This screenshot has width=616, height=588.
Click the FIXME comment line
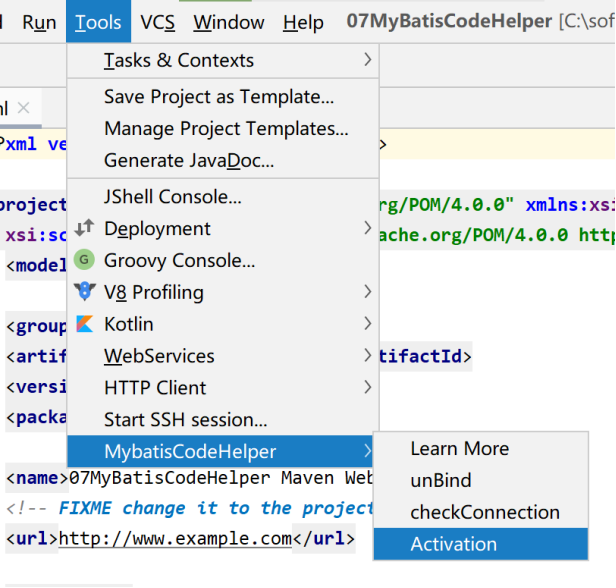click(189, 508)
